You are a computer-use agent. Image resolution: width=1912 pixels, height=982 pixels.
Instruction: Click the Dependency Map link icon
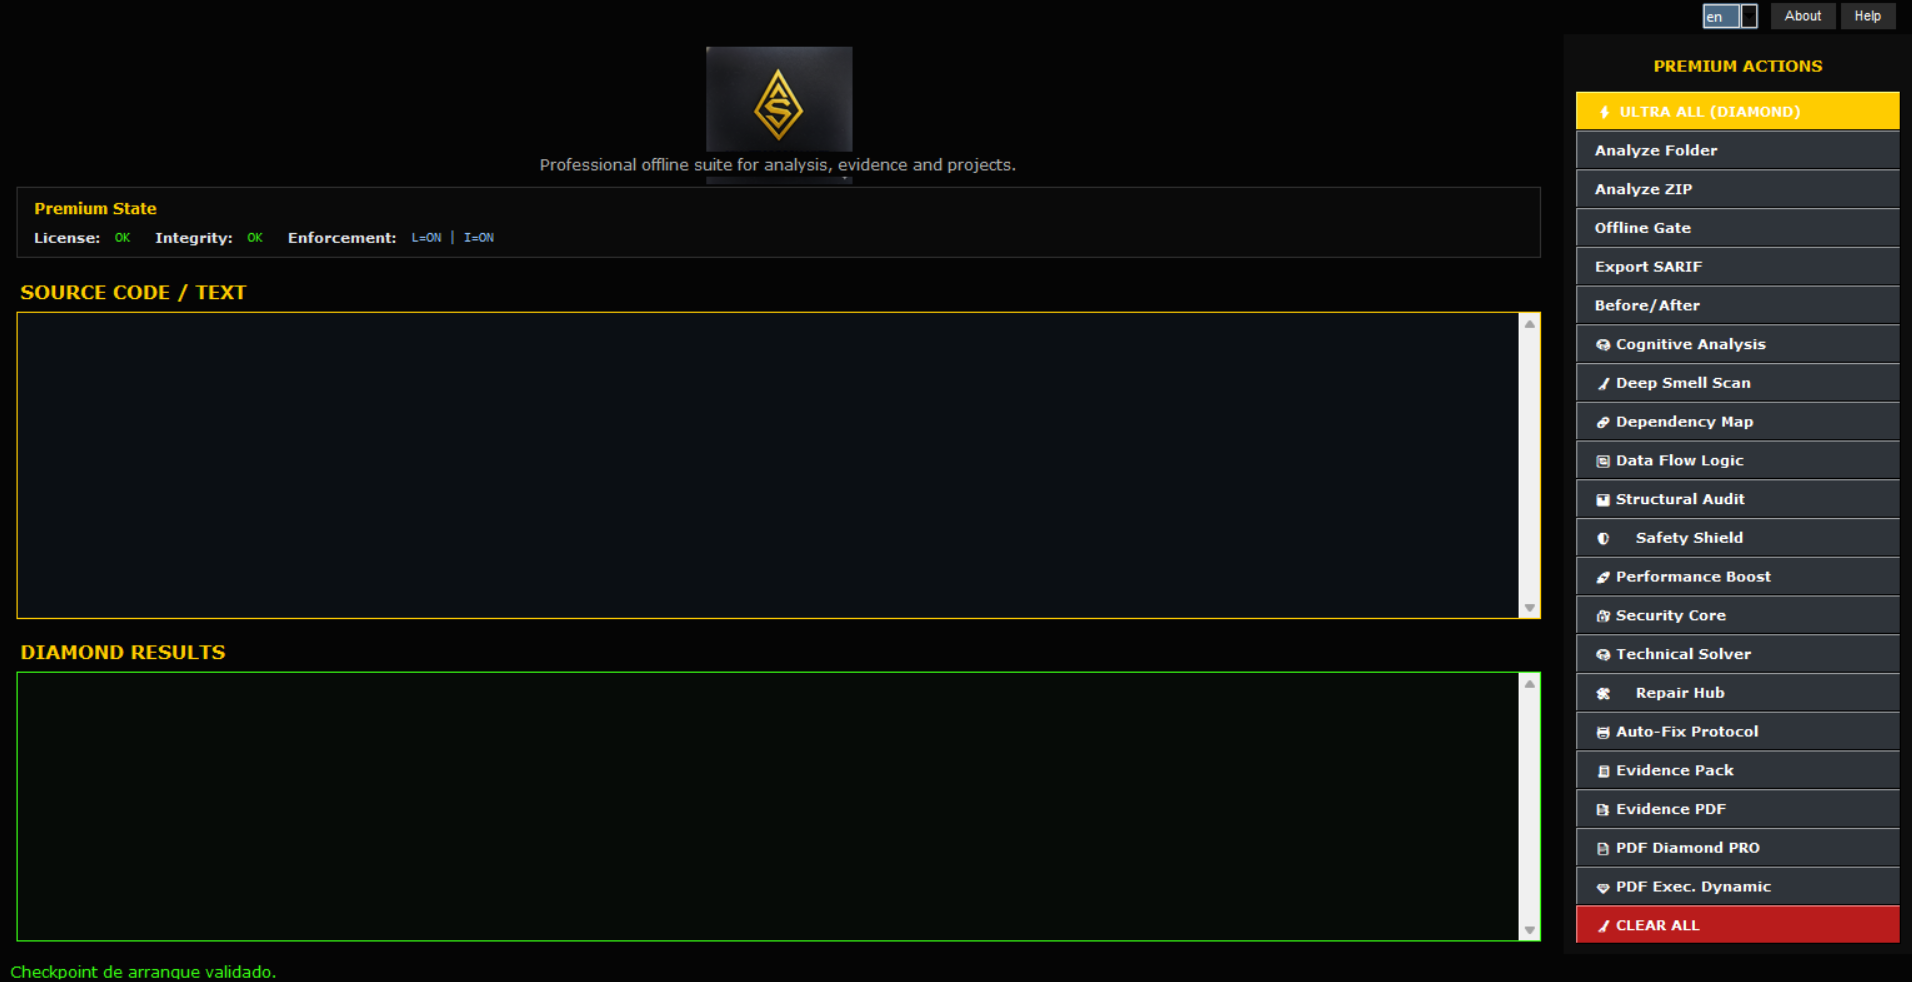[x=1603, y=423]
